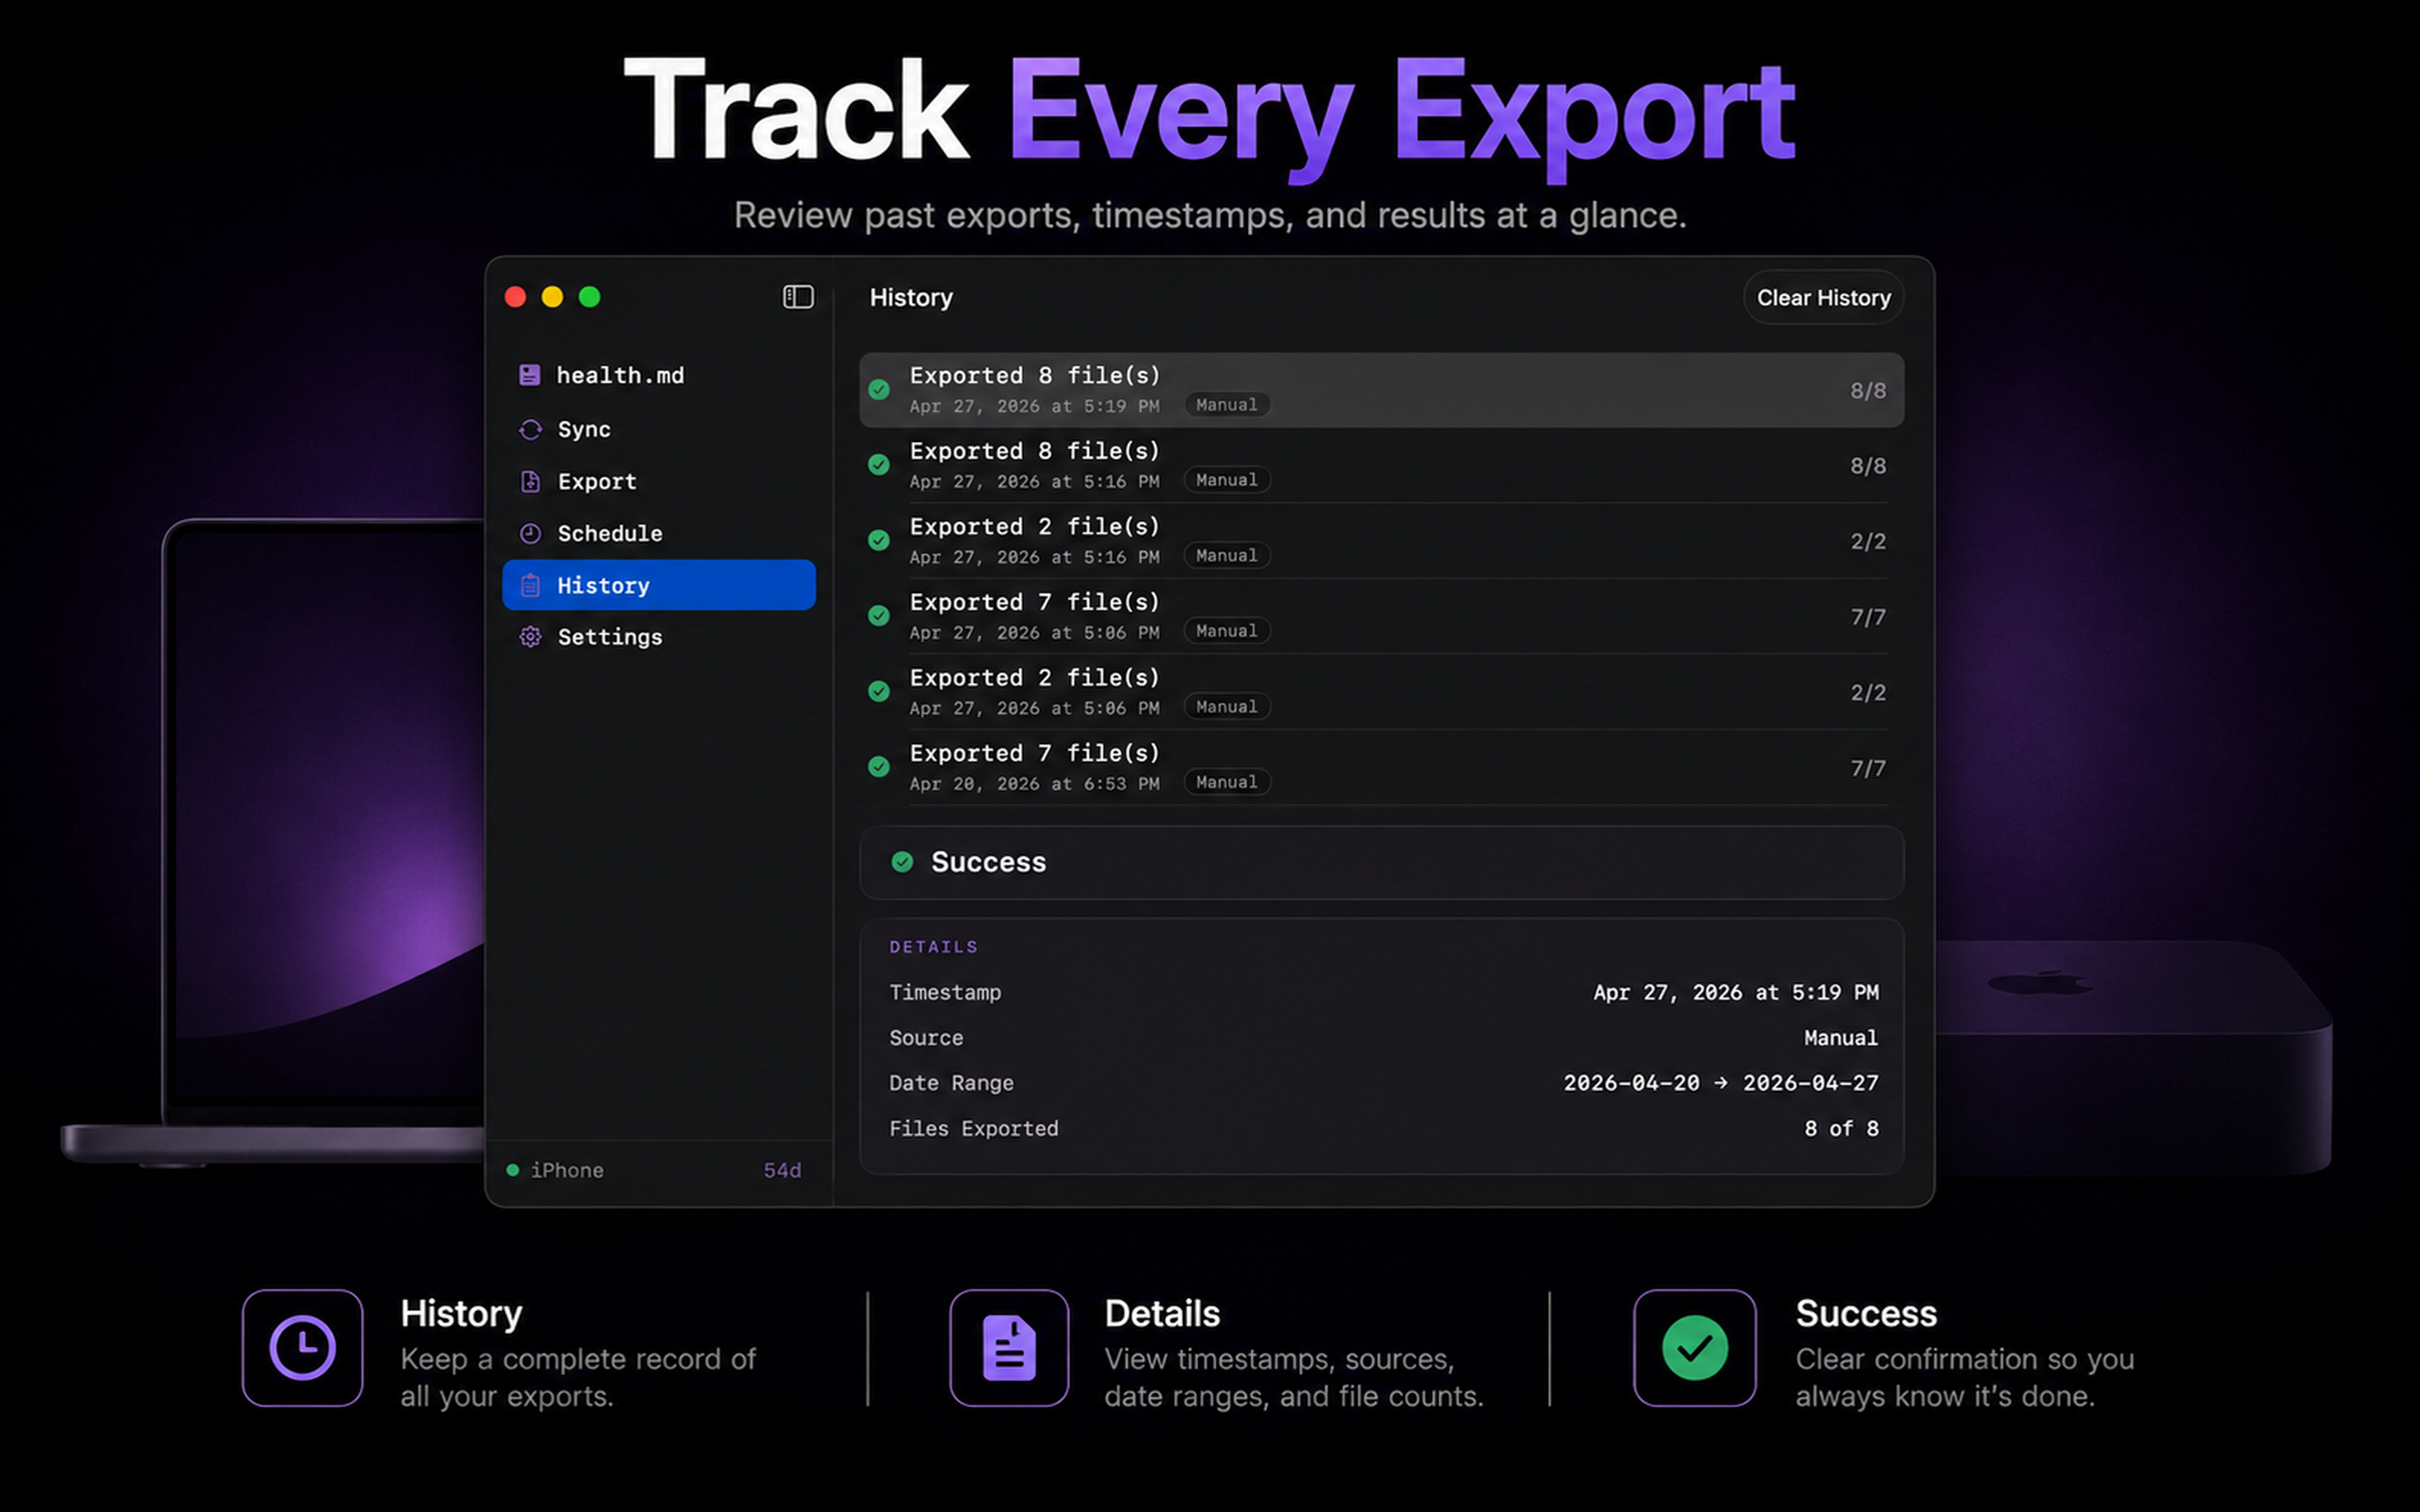
Task: Click the Source value 'Manual' in Details
Action: point(1841,1038)
